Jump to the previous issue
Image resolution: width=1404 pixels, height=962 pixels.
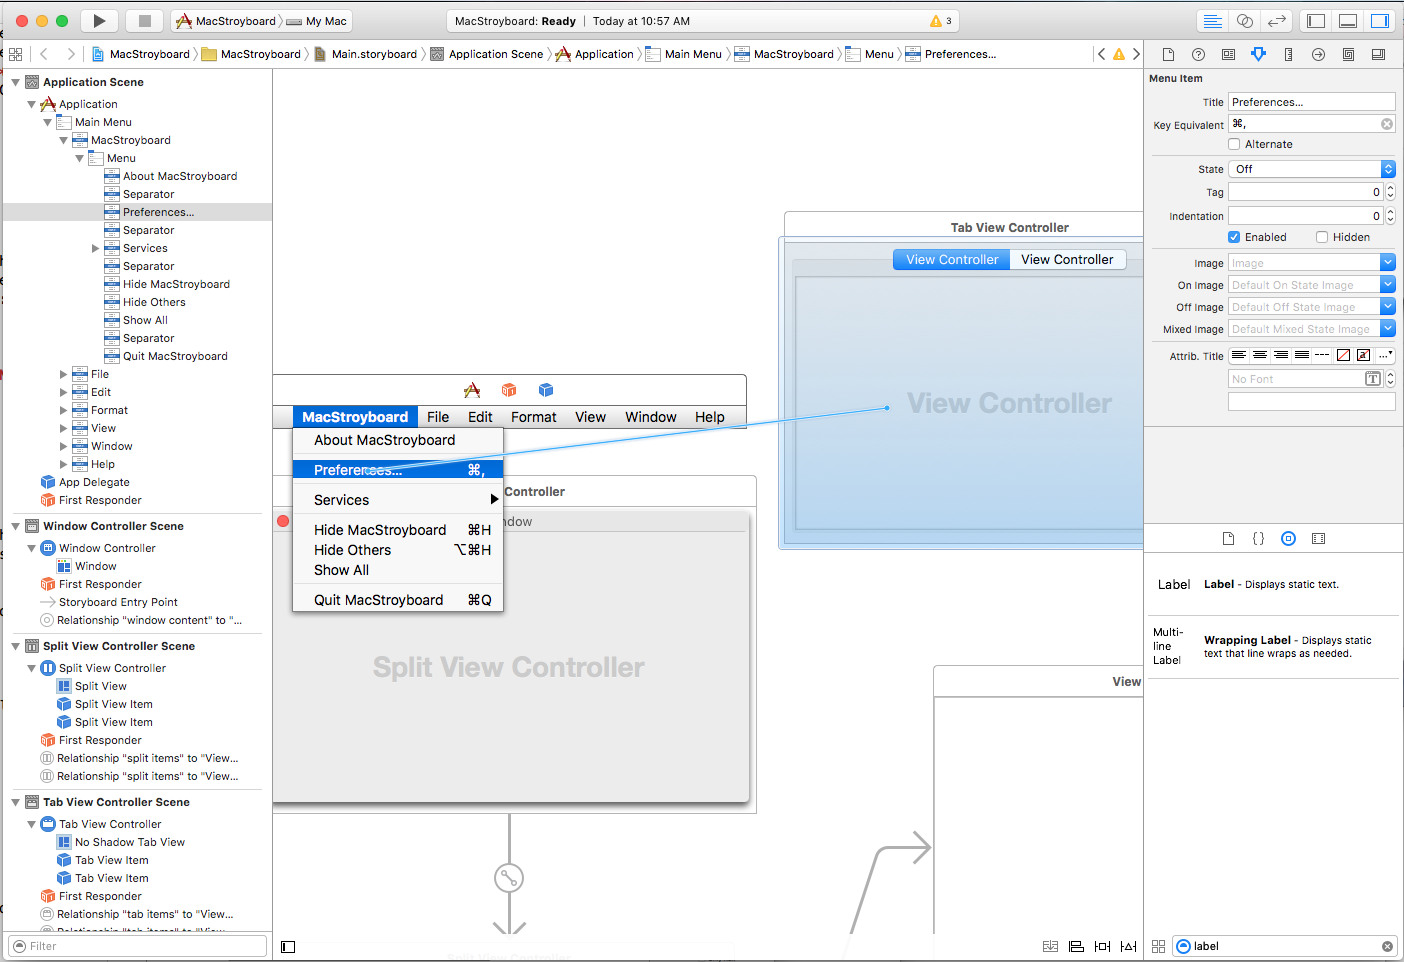coord(1101,54)
